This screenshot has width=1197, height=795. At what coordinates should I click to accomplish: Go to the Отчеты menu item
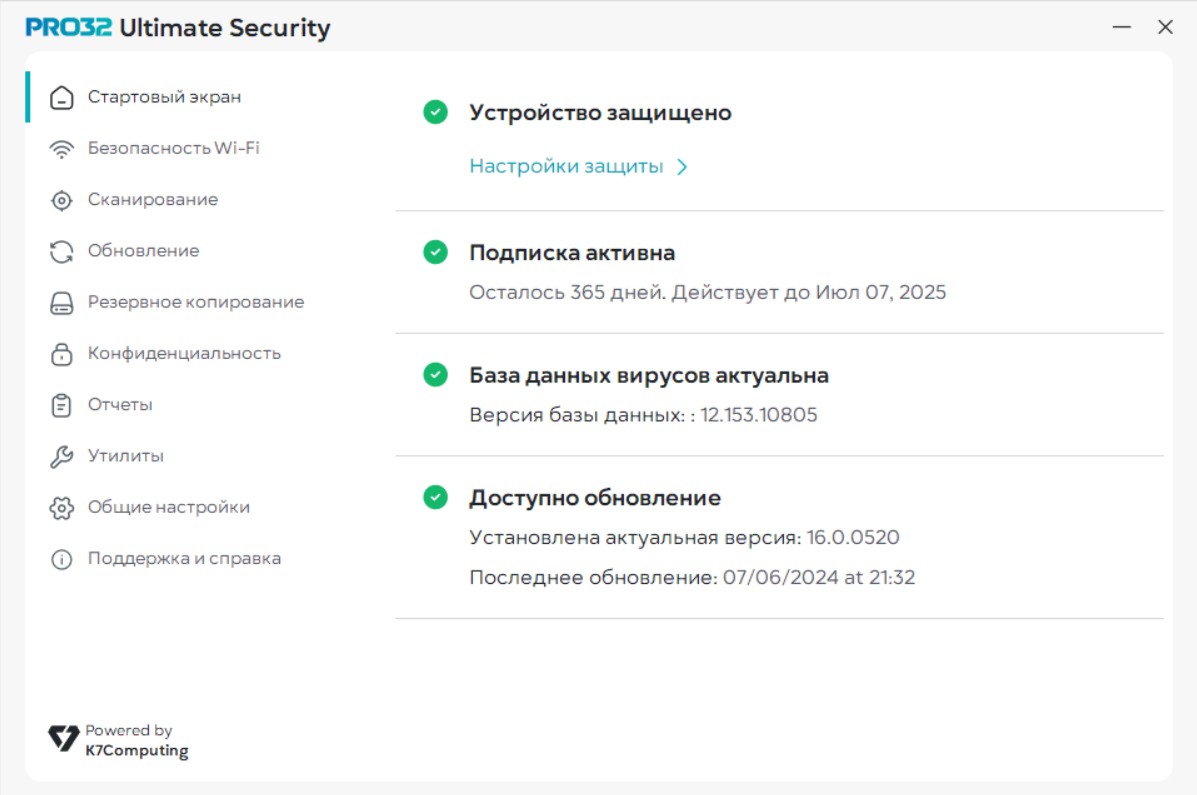pos(120,405)
